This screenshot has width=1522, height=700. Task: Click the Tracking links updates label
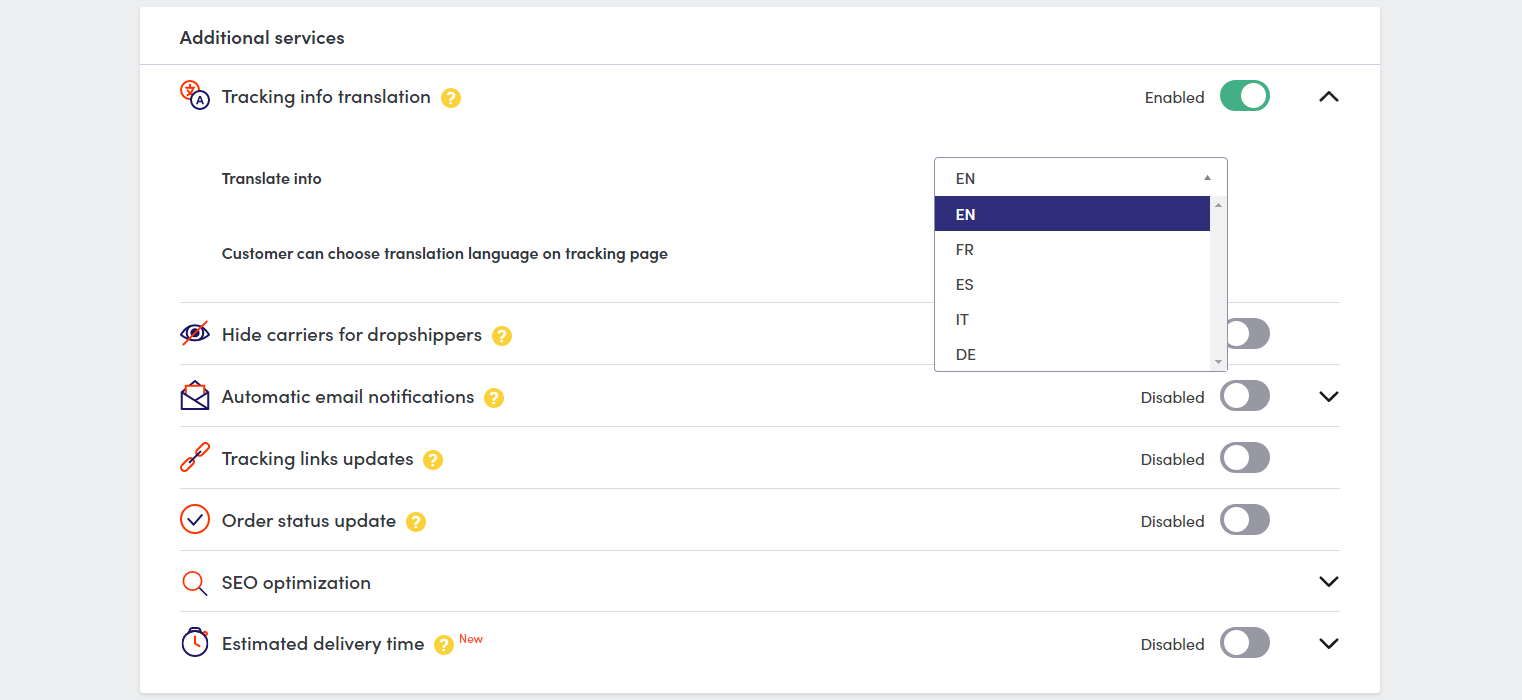coord(317,459)
